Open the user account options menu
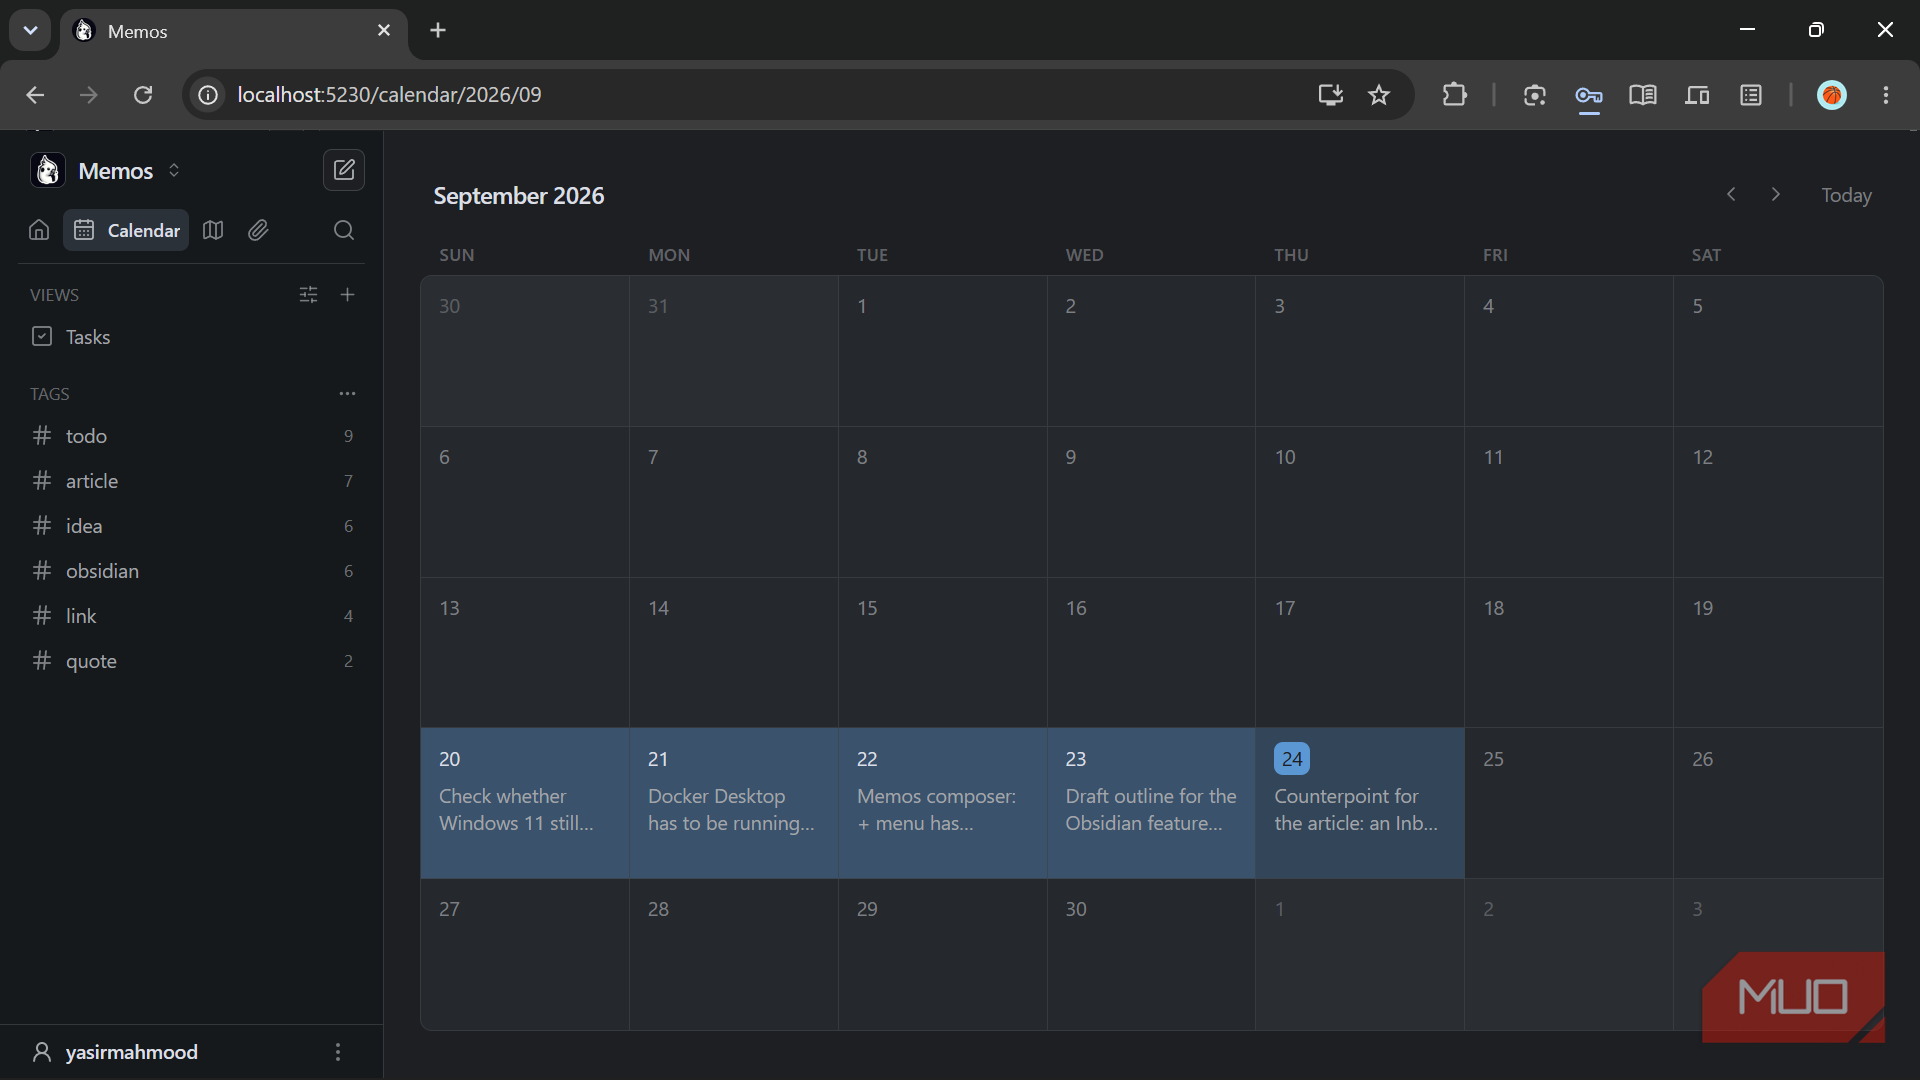The image size is (1920, 1080). click(338, 1052)
